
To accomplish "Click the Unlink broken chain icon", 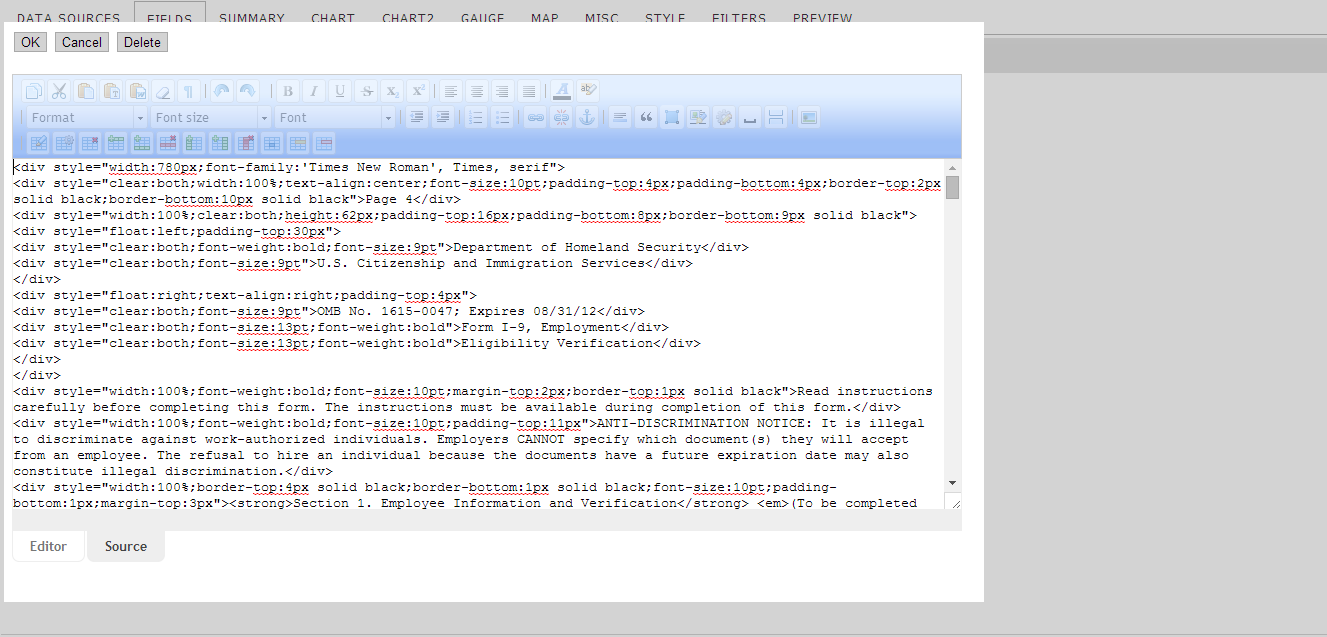I will [x=561, y=117].
